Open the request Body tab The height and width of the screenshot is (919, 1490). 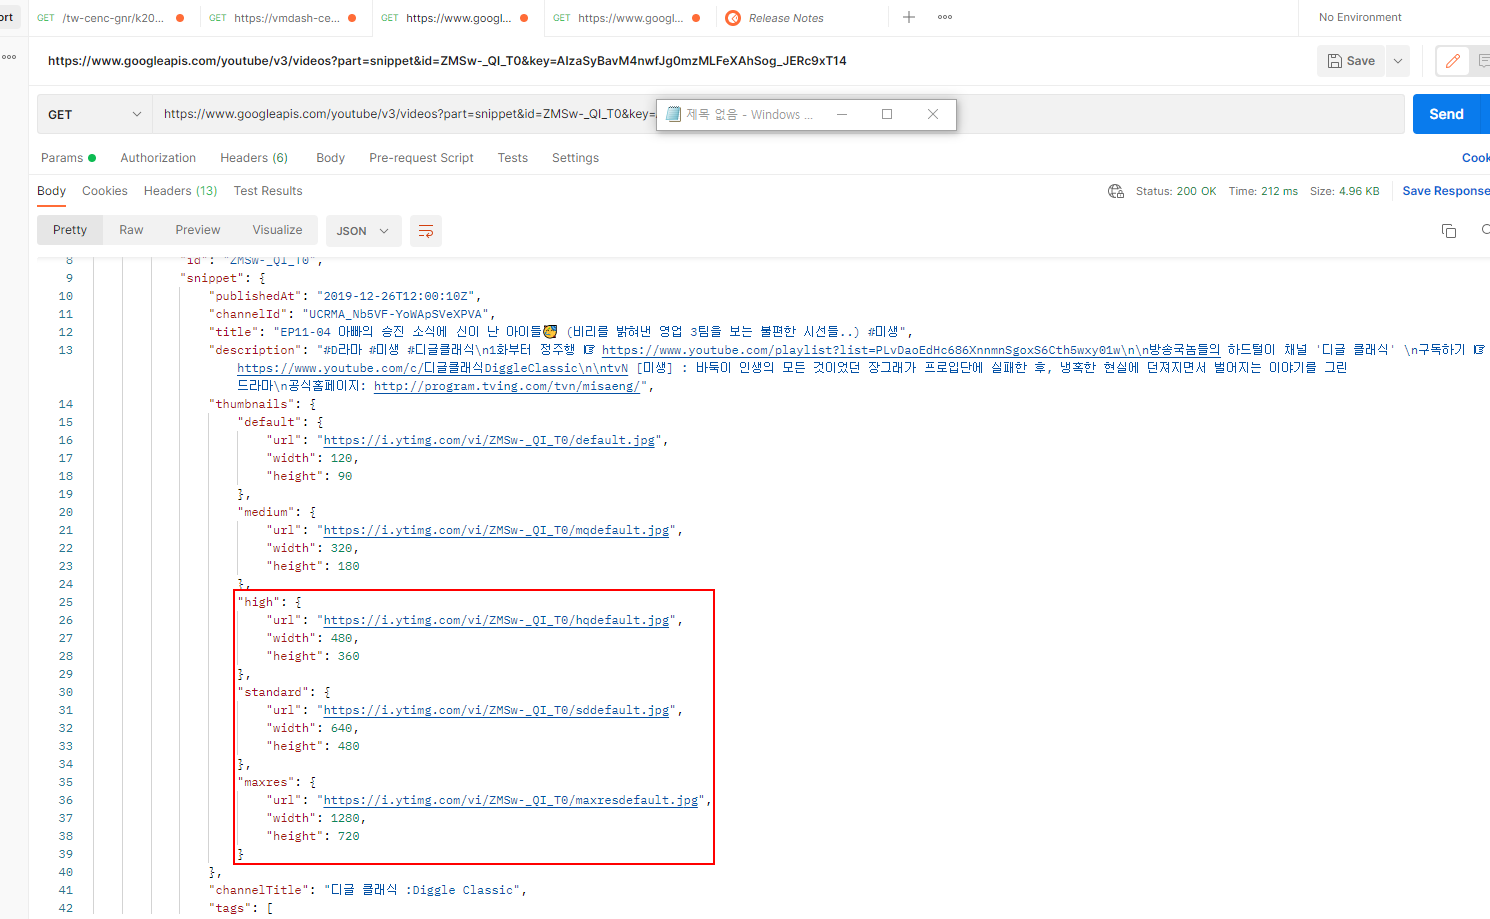tap(330, 158)
